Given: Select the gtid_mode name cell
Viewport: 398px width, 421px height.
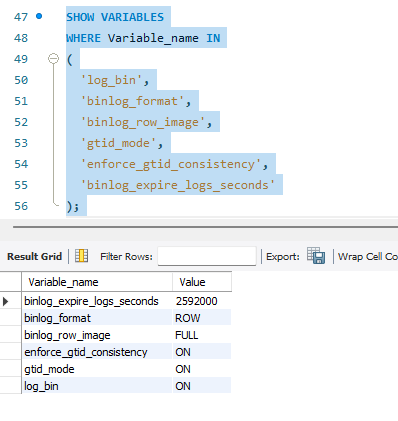Looking at the screenshot, I should (x=97, y=369).
